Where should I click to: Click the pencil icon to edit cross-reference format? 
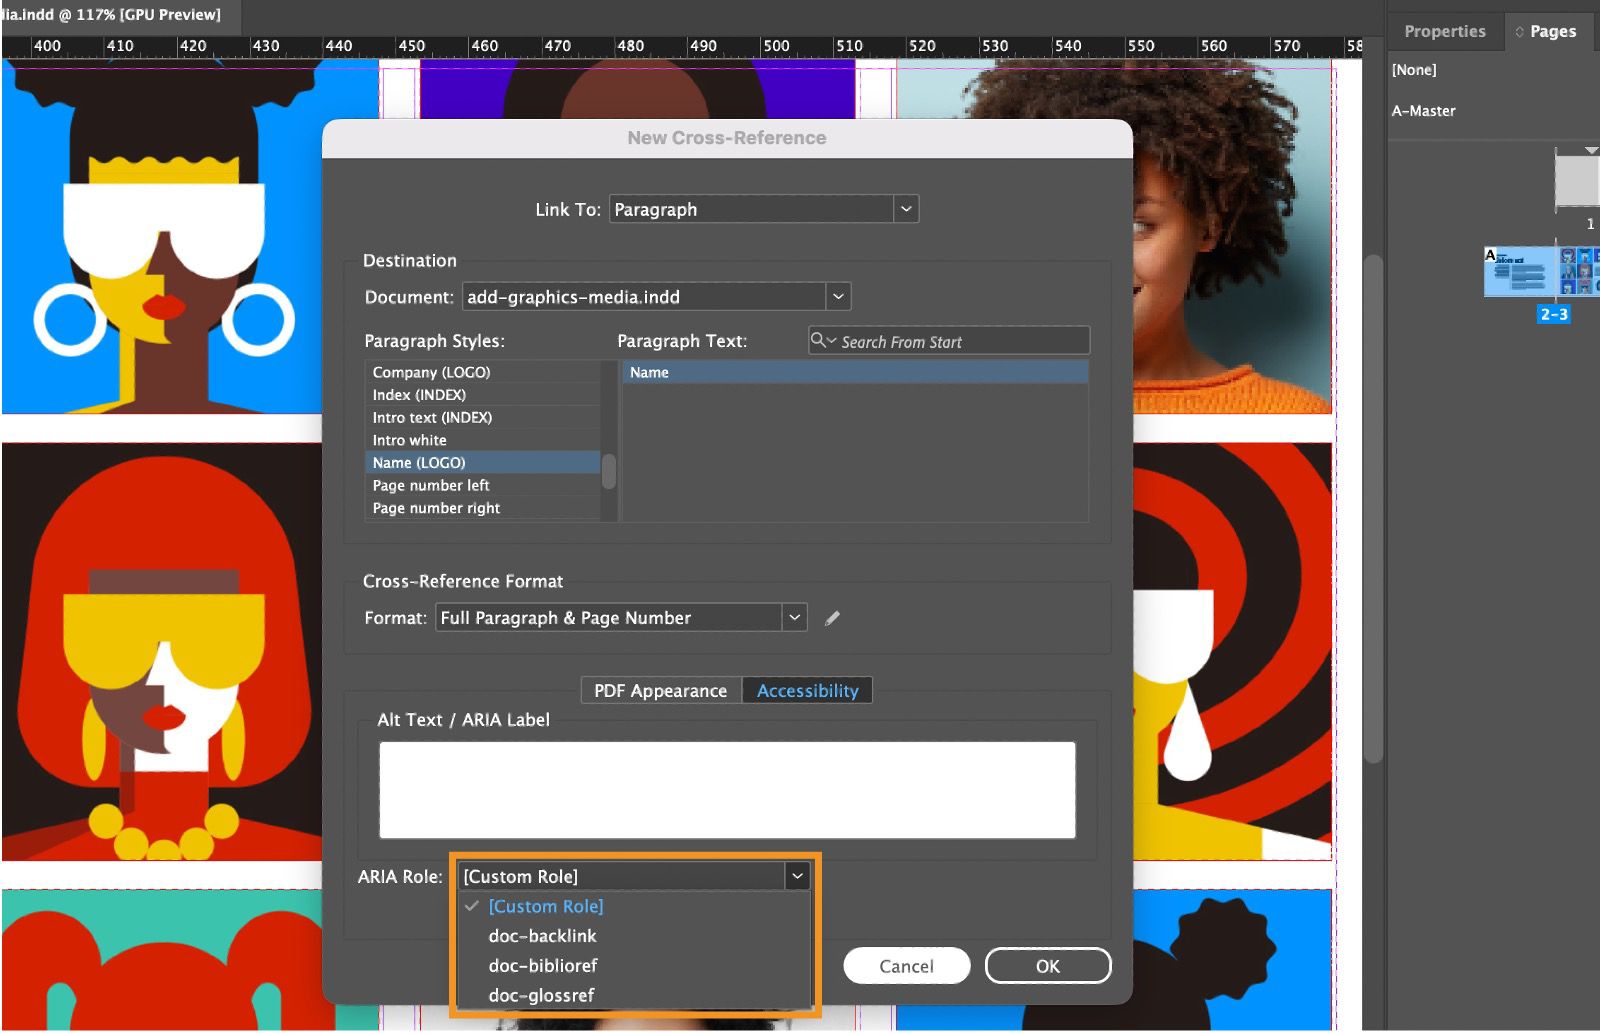click(x=832, y=618)
